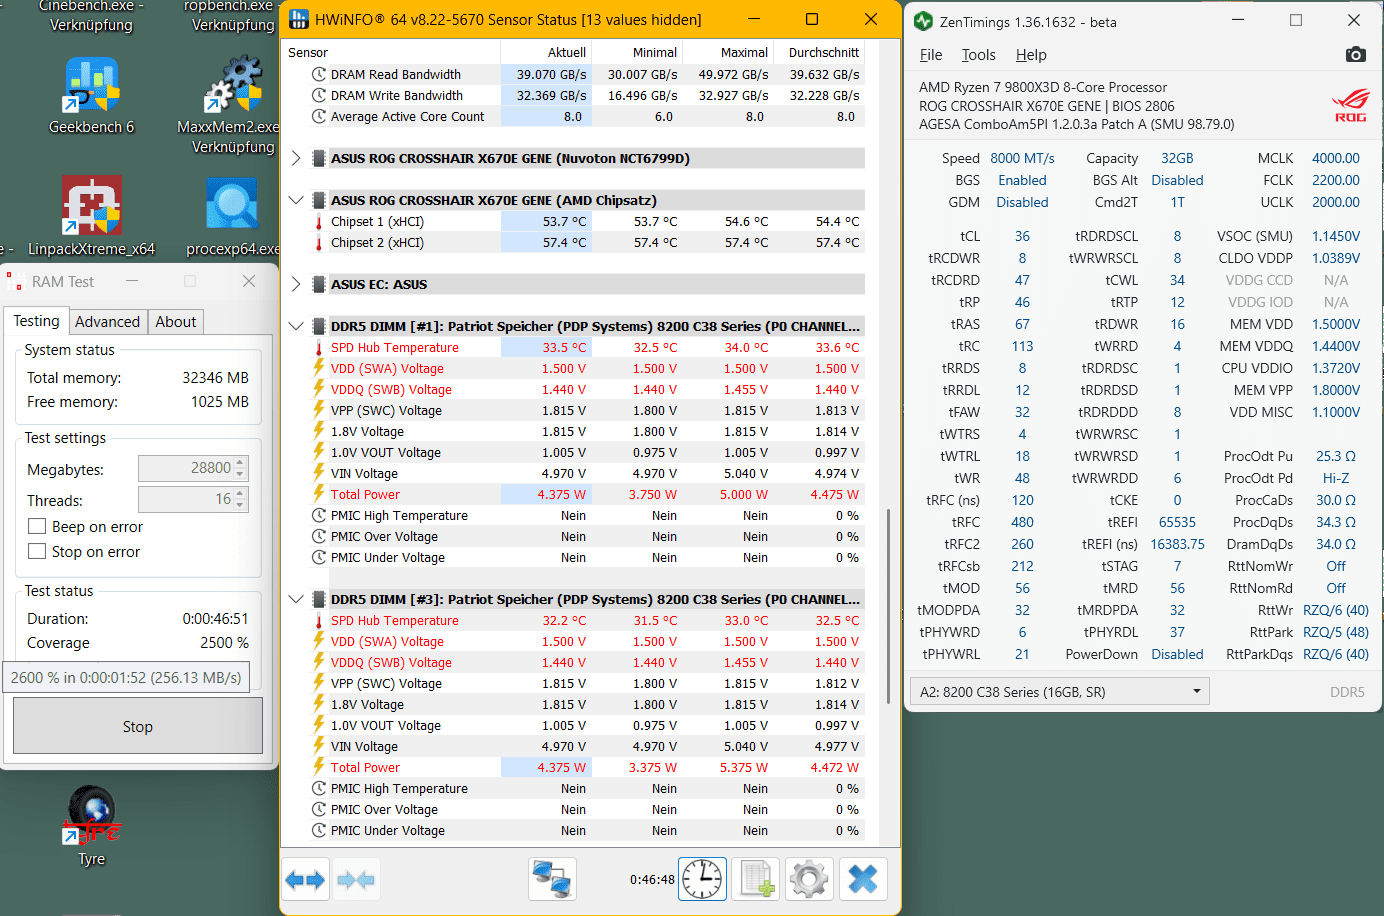1384x916 pixels.
Task: Click the HWiNFO expand layout arrows icon
Action: pyautogui.click(x=305, y=880)
